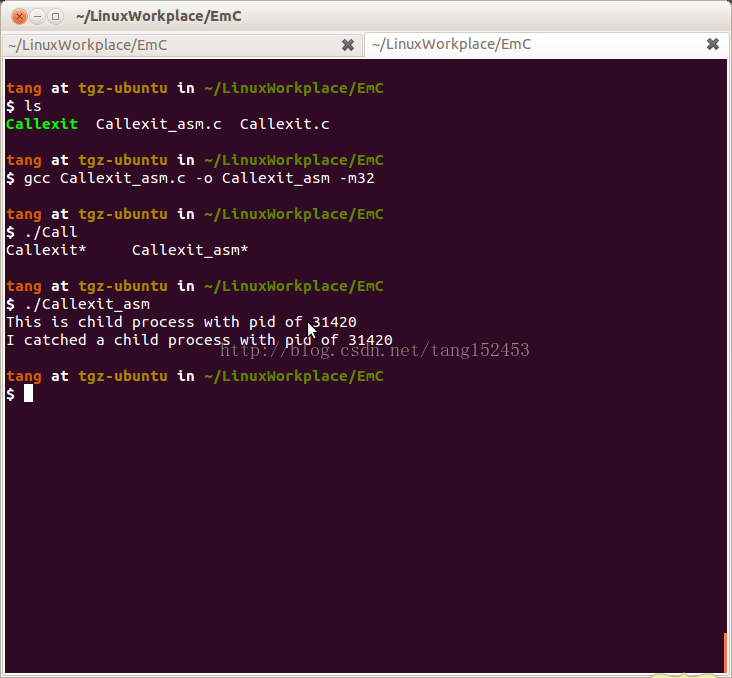Click the orange scrollbar at right edge
This screenshot has width=732, height=678.
point(726,653)
